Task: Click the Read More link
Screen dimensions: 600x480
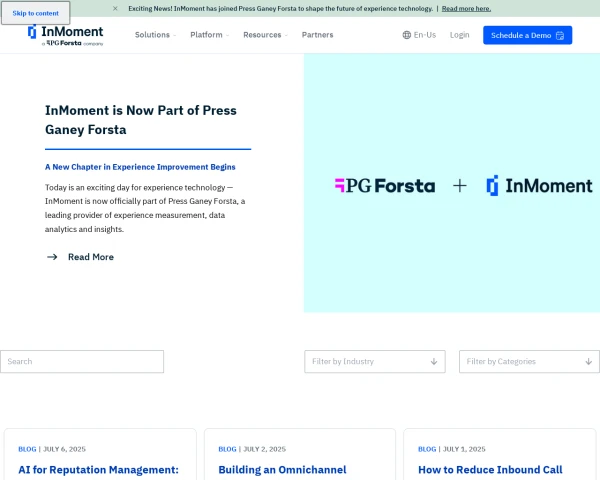Action: point(91,257)
